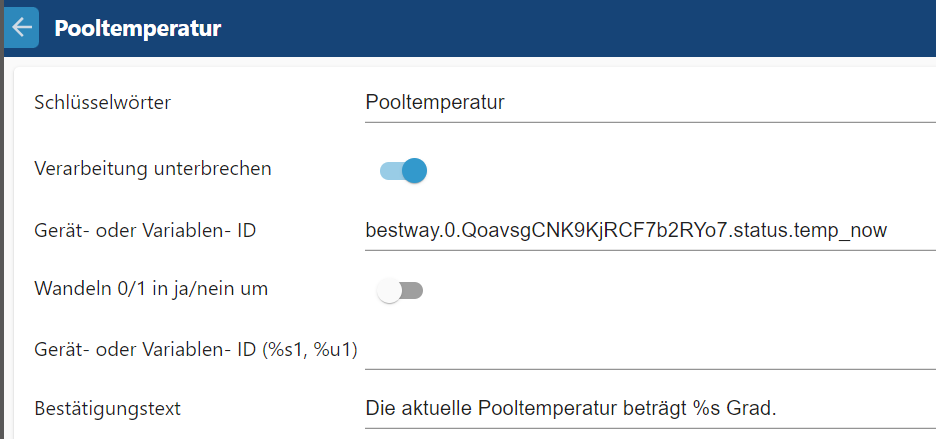This screenshot has height=439, width=936.
Task: Click the Gerät- oder Variablen- ID label
Action: pyautogui.click(x=145, y=230)
